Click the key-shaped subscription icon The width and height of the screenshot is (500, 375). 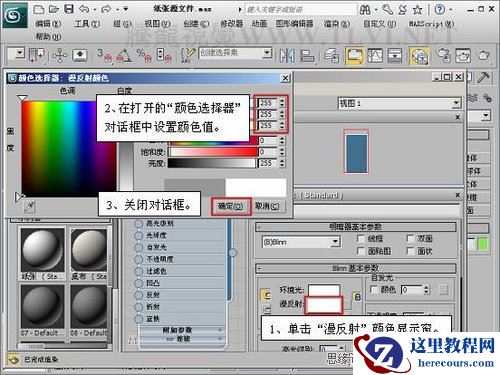[388, 9]
